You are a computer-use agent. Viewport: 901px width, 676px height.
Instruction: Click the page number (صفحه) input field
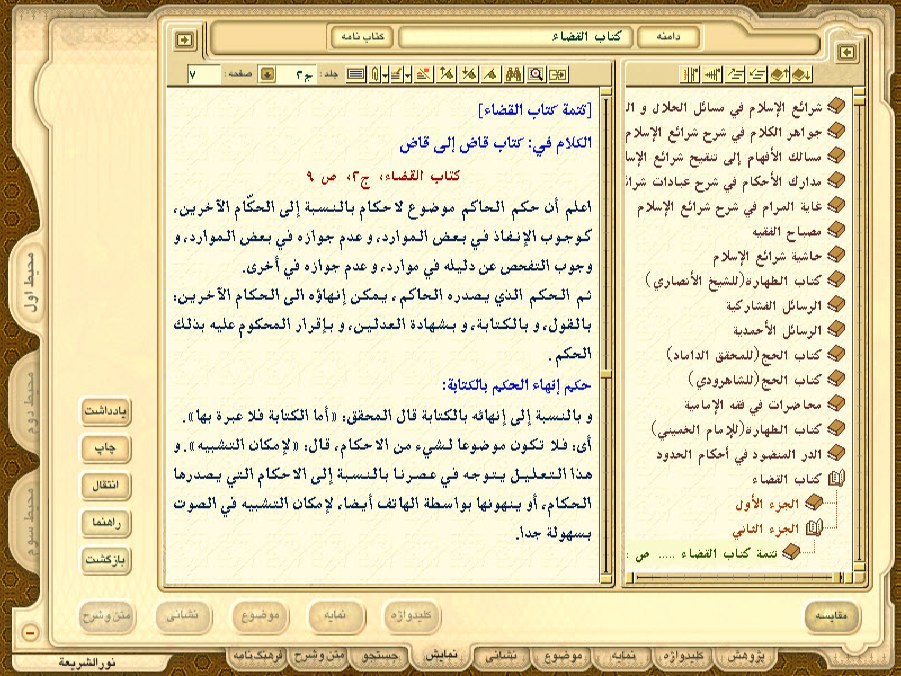(x=204, y=74)
